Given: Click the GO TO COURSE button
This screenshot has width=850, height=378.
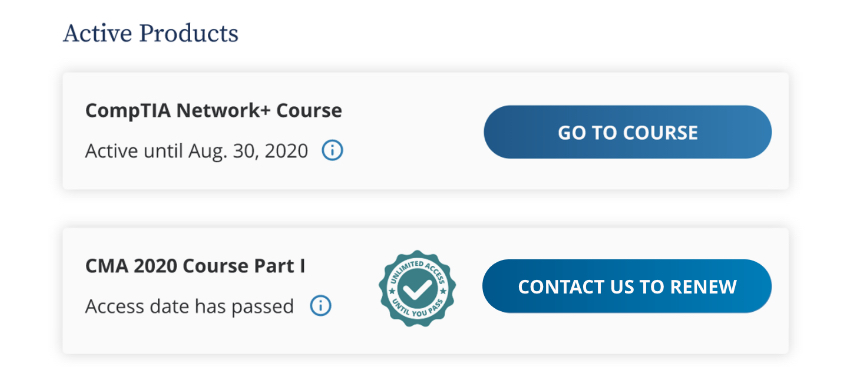Looking at the screenshot, I should tap(628, 132).
